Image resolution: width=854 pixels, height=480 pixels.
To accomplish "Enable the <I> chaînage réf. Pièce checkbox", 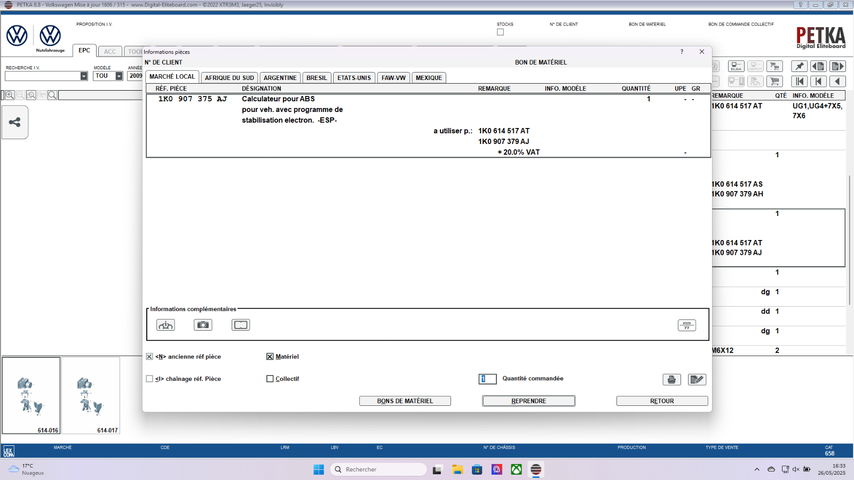I will point(149,379).
